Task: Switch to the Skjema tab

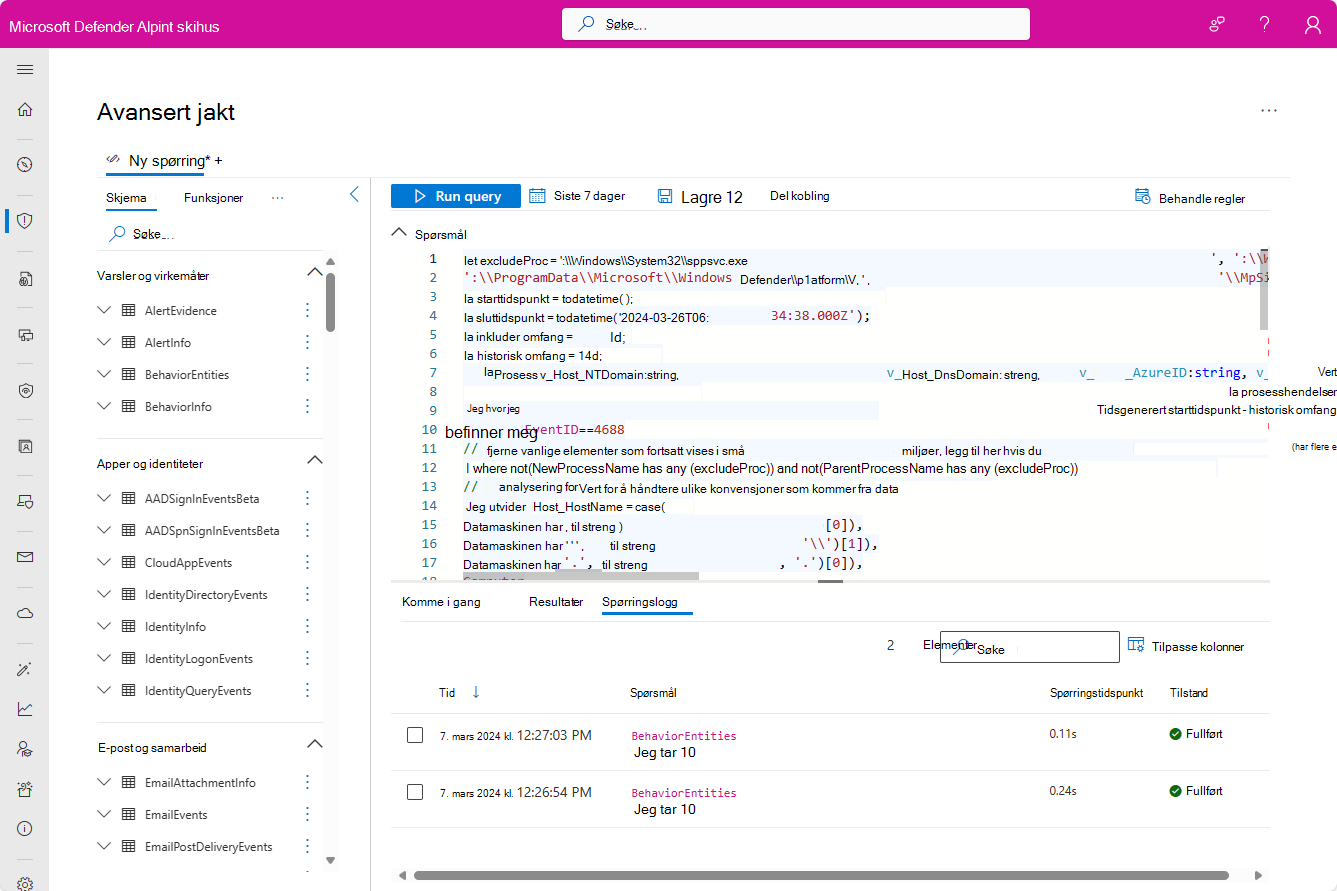Action: point(126,198)
